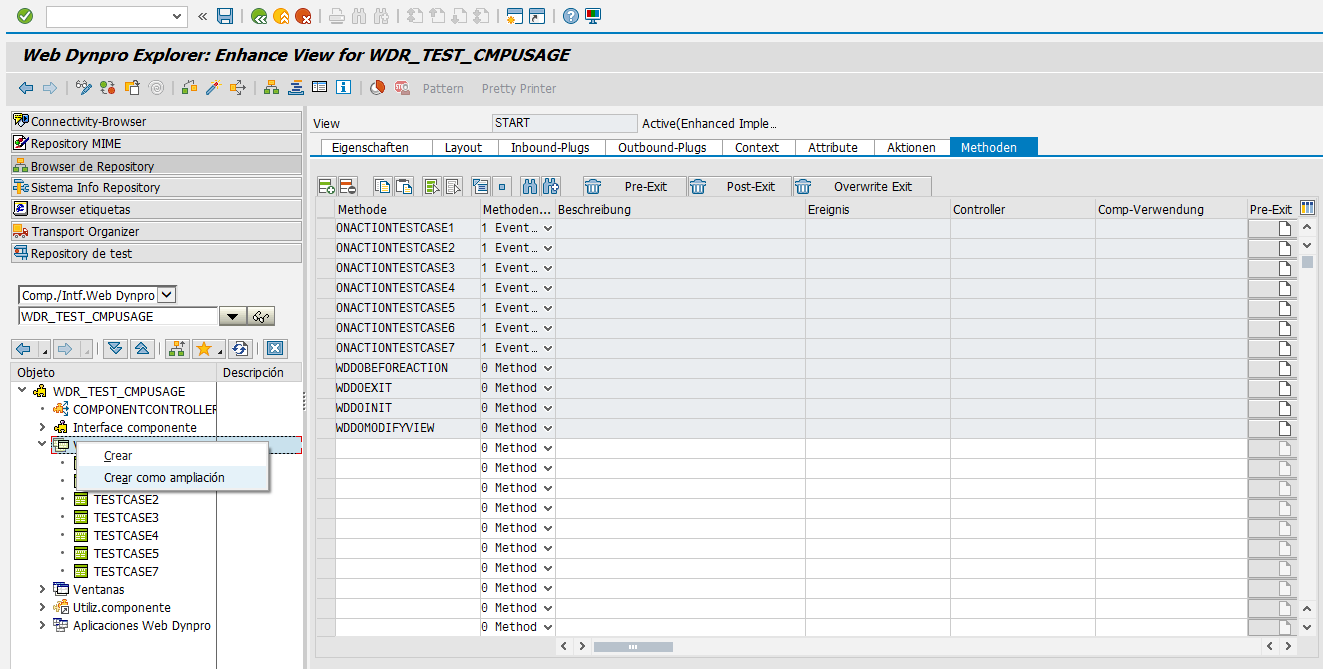1323x669 pixels.
Task: Click the Set/Delete breakpoint stop icon
Action: coord(401,88)
